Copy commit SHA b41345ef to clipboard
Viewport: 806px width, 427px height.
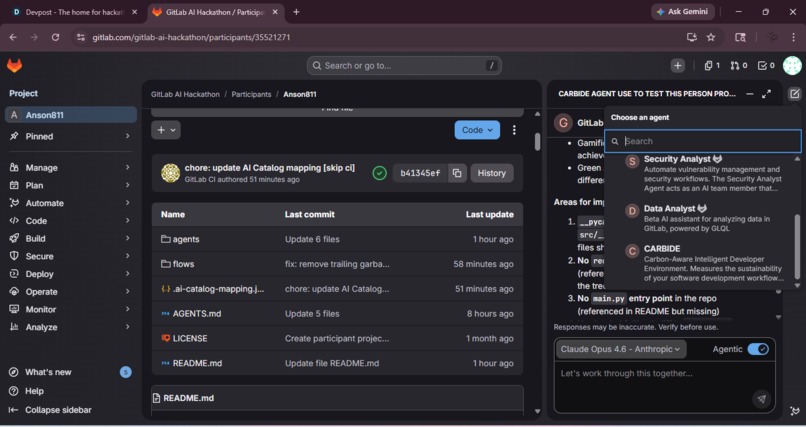point(457,173)
